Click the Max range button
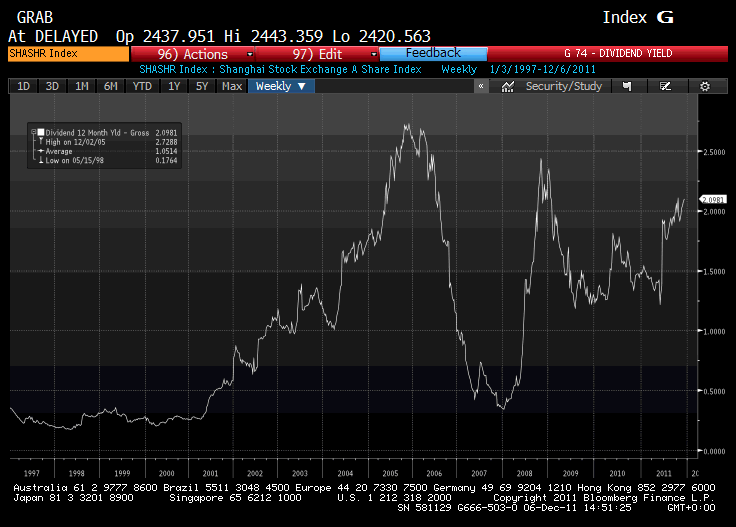736x527 pixels. (x=232, y=87)
